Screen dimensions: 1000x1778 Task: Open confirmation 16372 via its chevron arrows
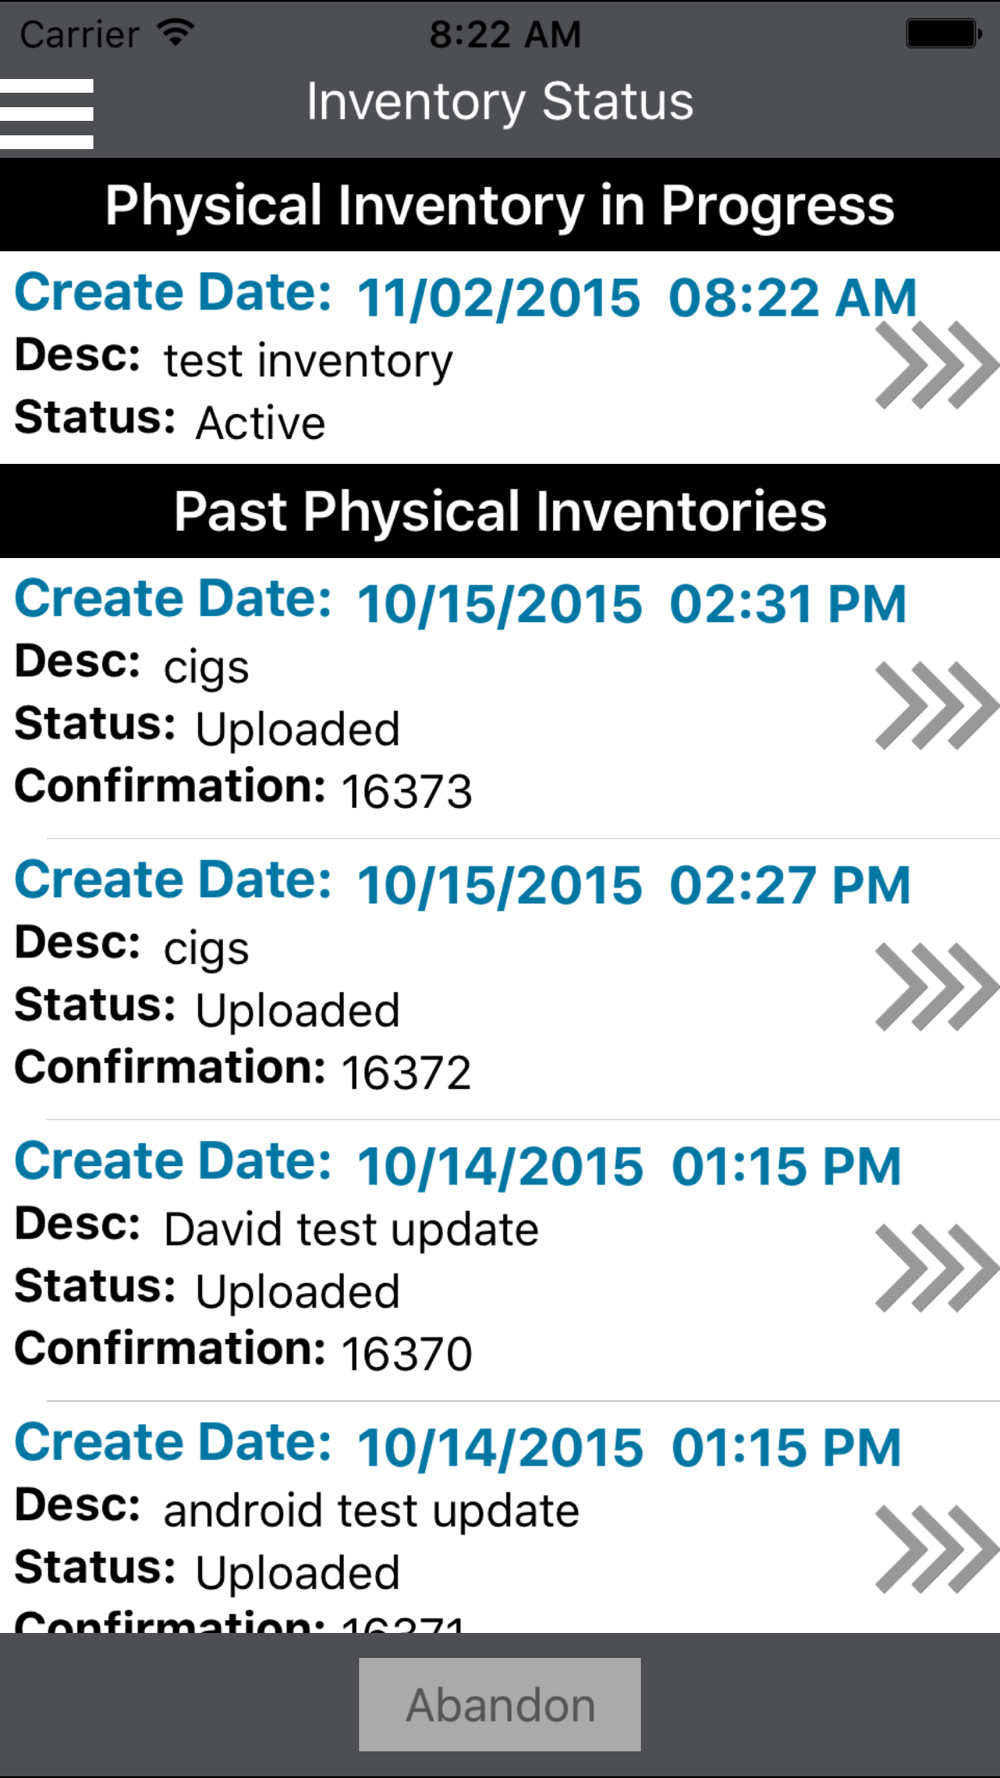[937, 986]
